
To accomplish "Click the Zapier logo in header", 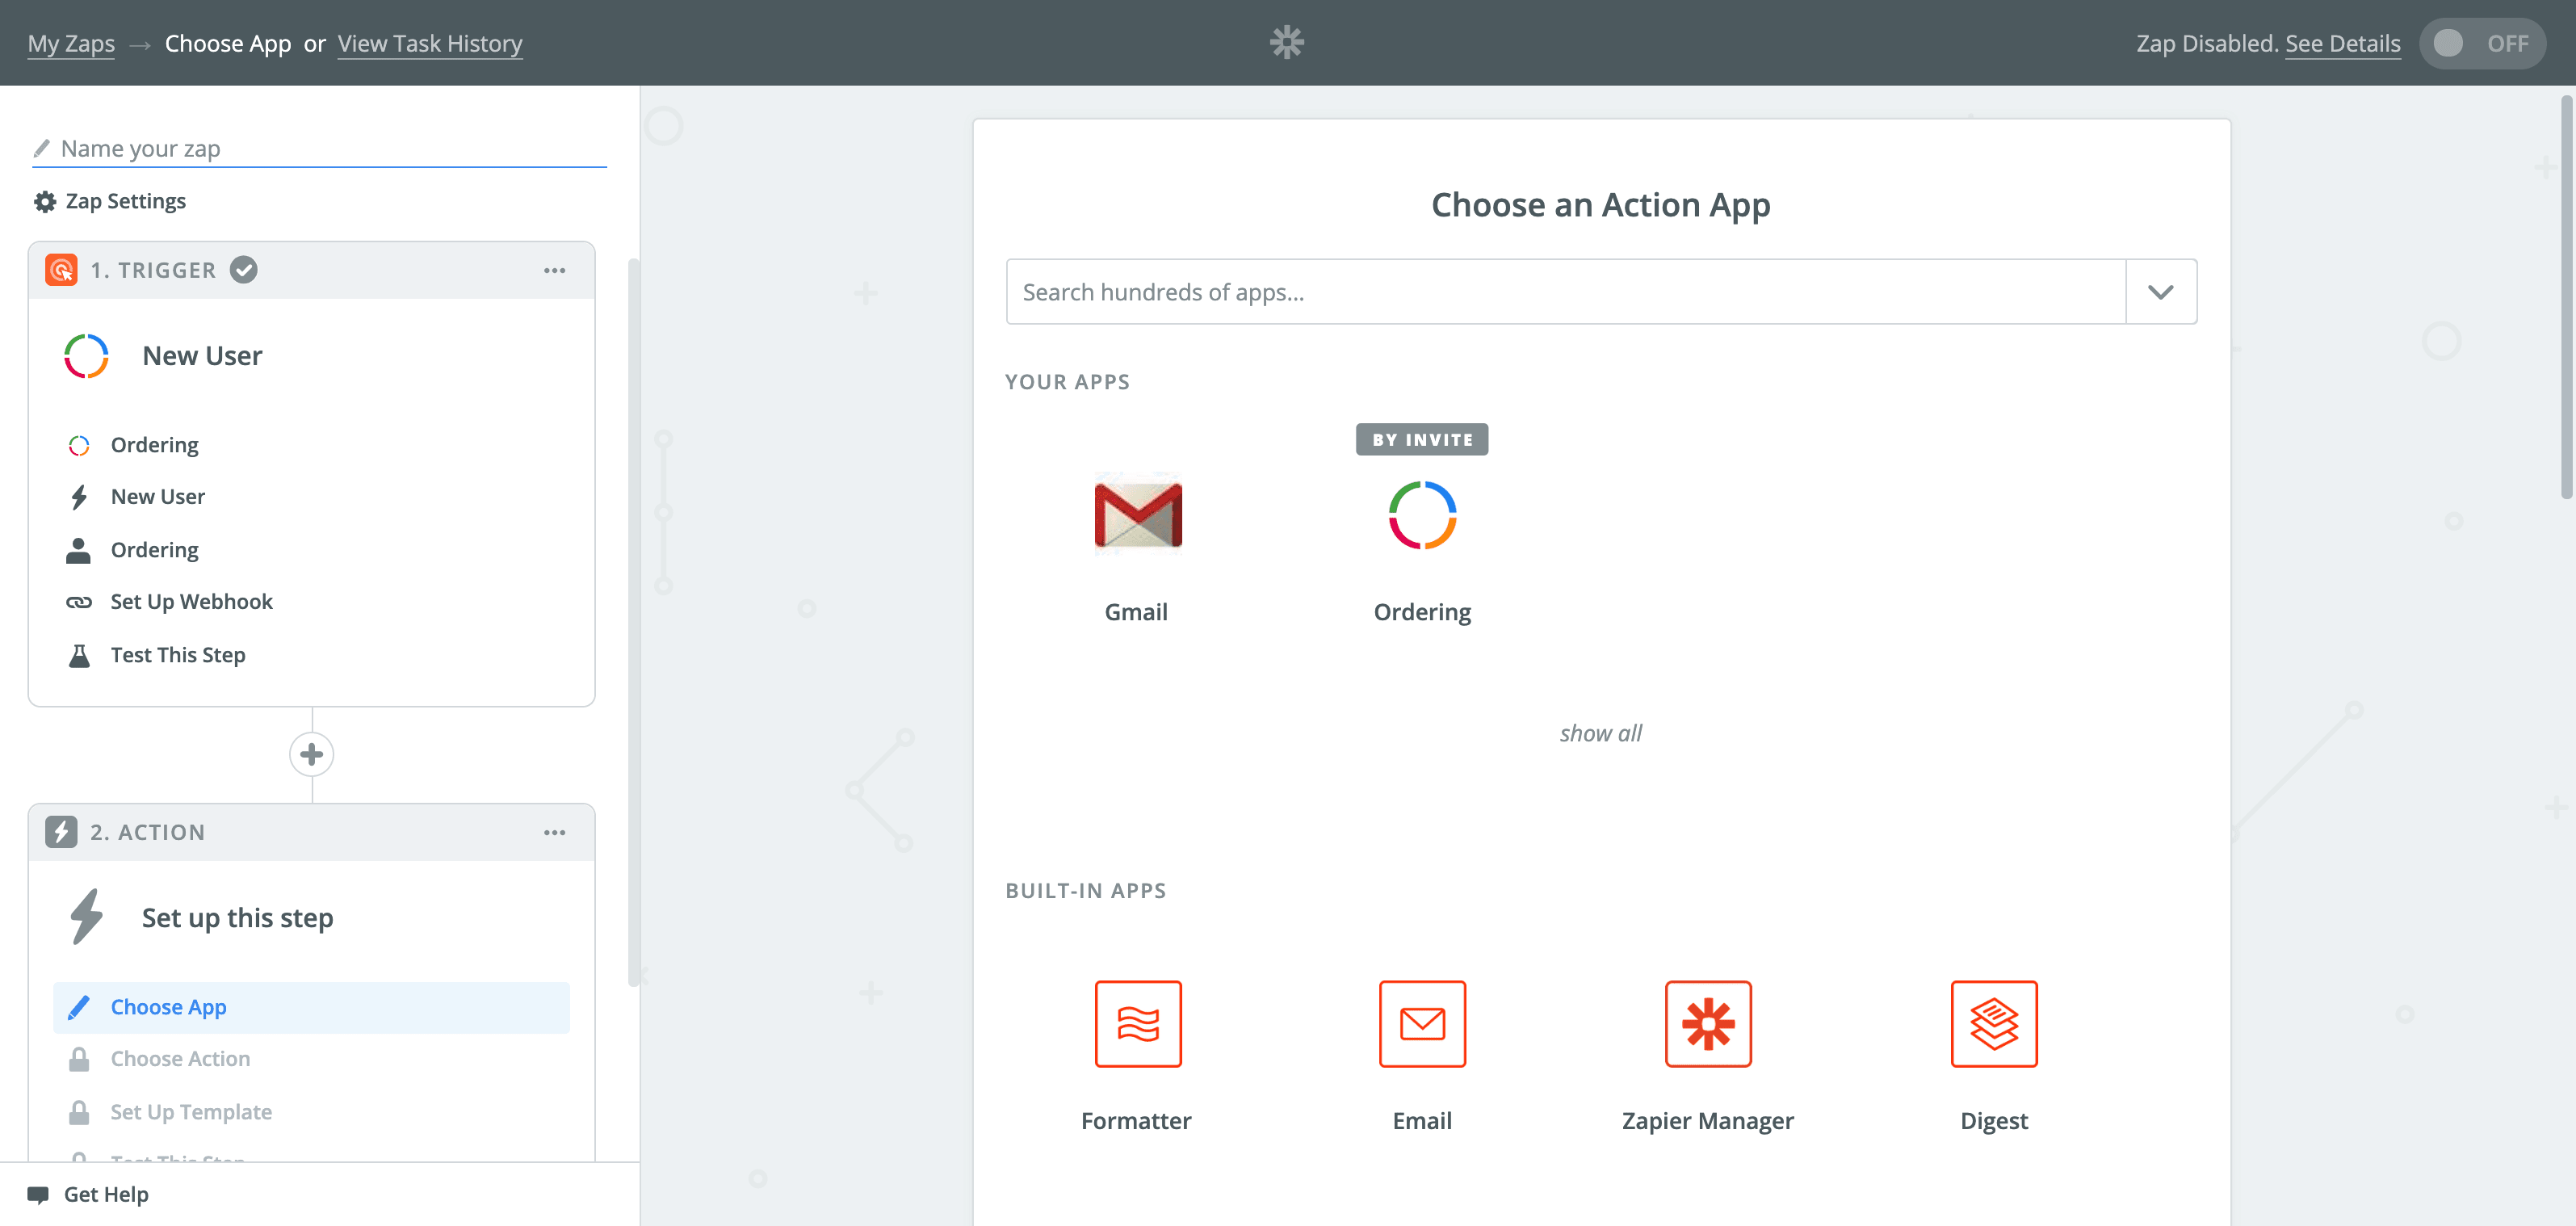I will [1286, 42].
